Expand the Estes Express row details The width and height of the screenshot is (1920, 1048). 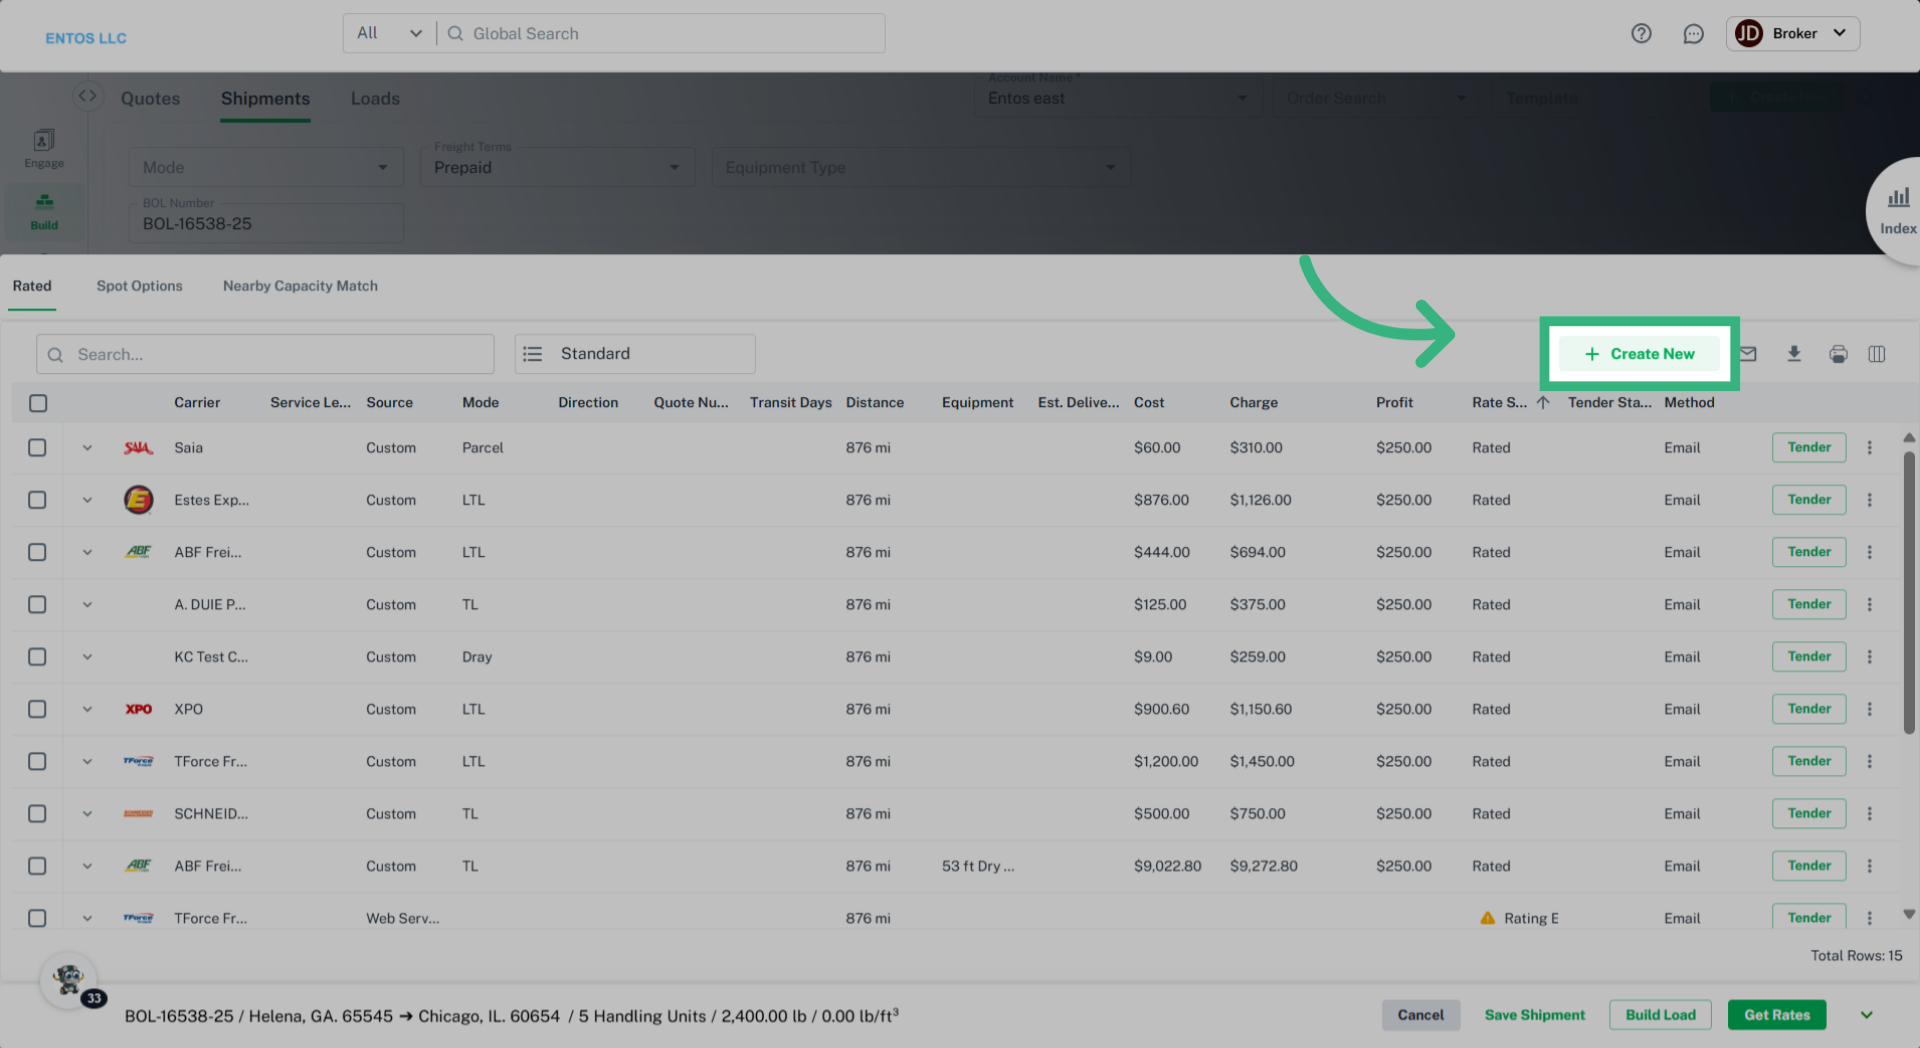pyautogui.click(x=87, y=500)
